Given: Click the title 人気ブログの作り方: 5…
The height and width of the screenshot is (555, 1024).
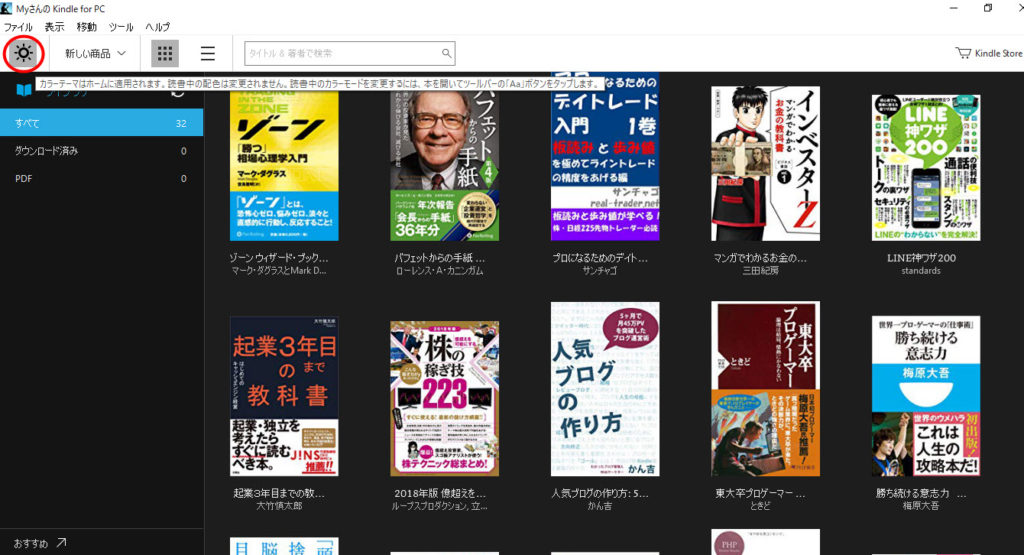Looking at the screenshot, I should coord(600,493).
